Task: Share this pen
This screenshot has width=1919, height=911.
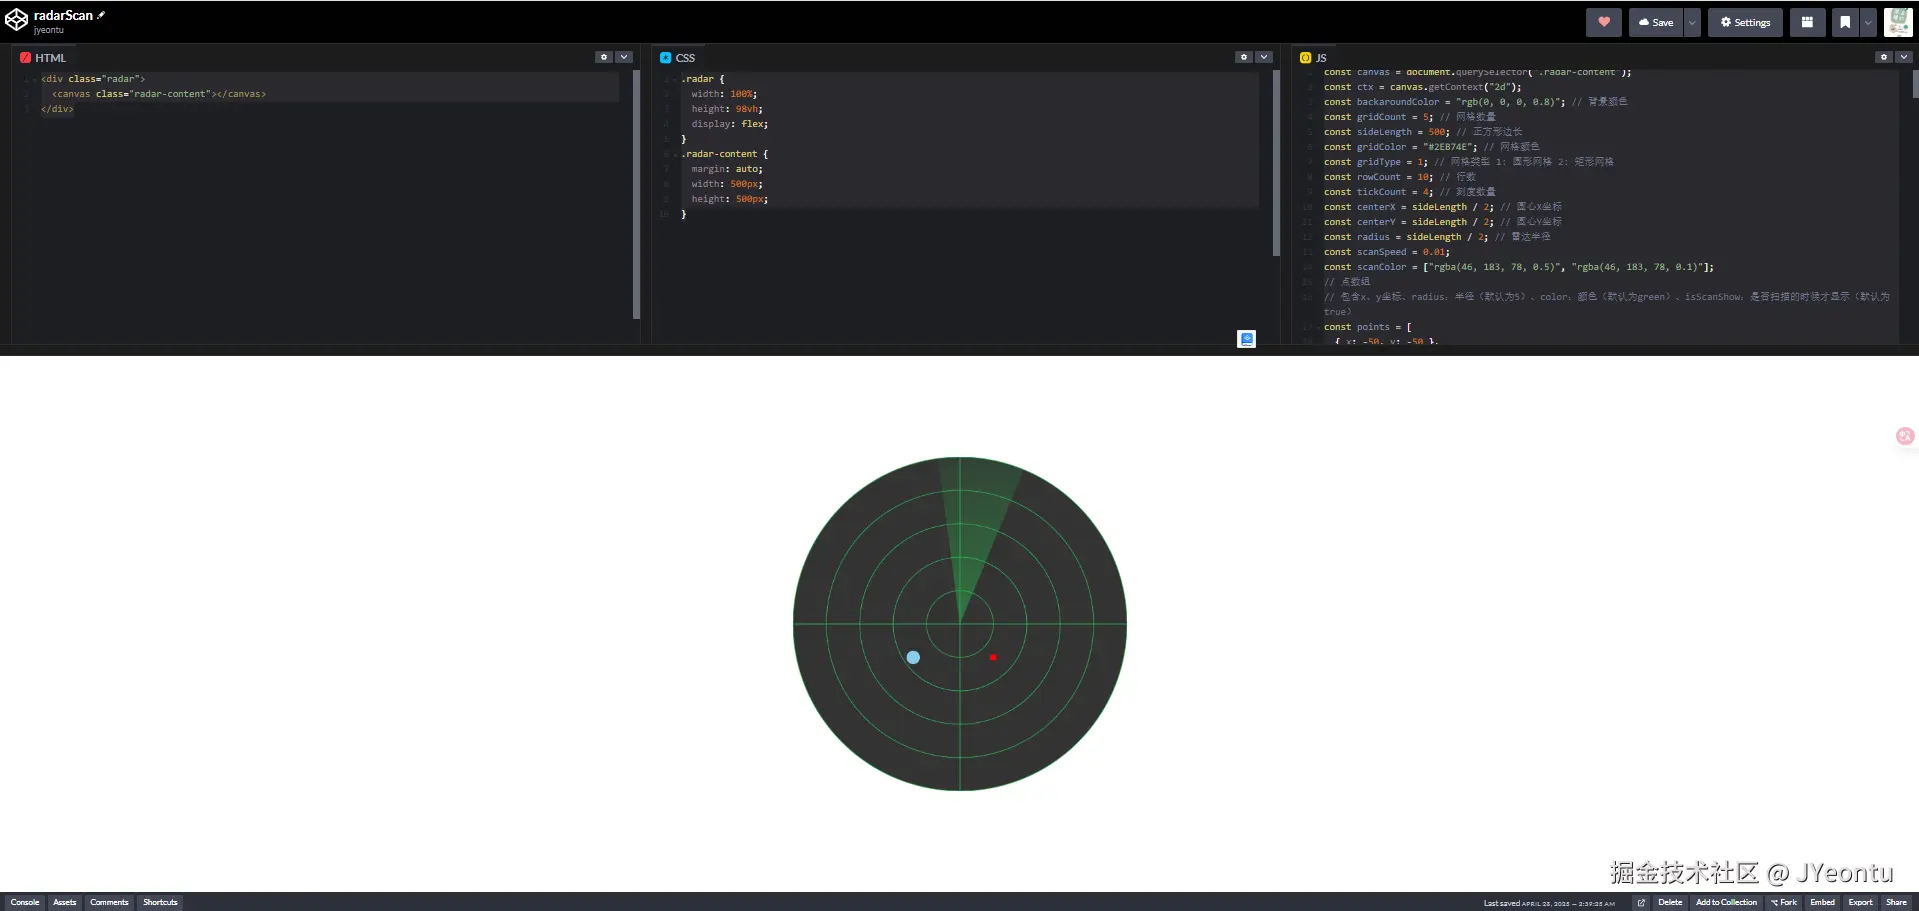Action: click(1896, 902)
